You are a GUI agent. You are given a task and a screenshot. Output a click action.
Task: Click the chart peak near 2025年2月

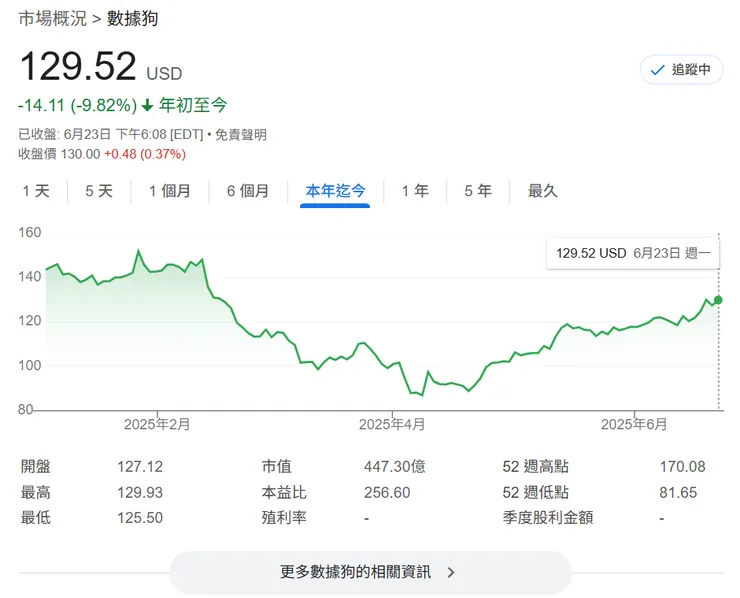pos(138,251)
